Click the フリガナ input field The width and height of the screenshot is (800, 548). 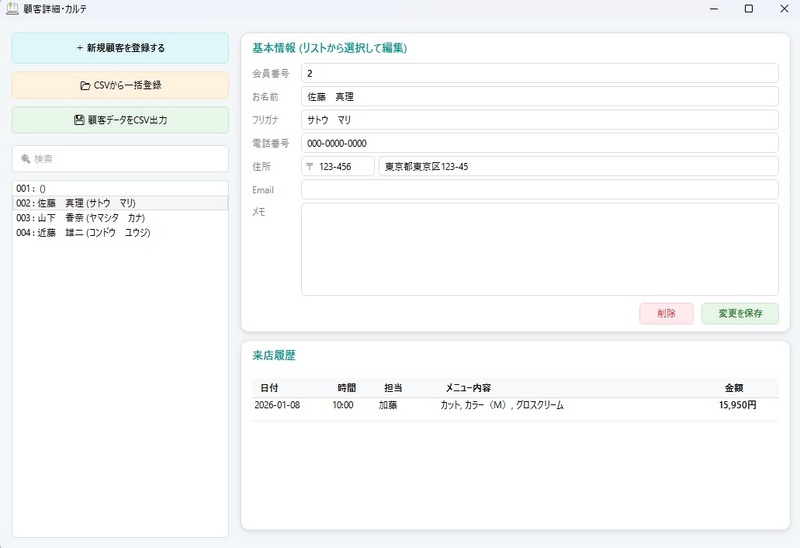coord(539,120)
